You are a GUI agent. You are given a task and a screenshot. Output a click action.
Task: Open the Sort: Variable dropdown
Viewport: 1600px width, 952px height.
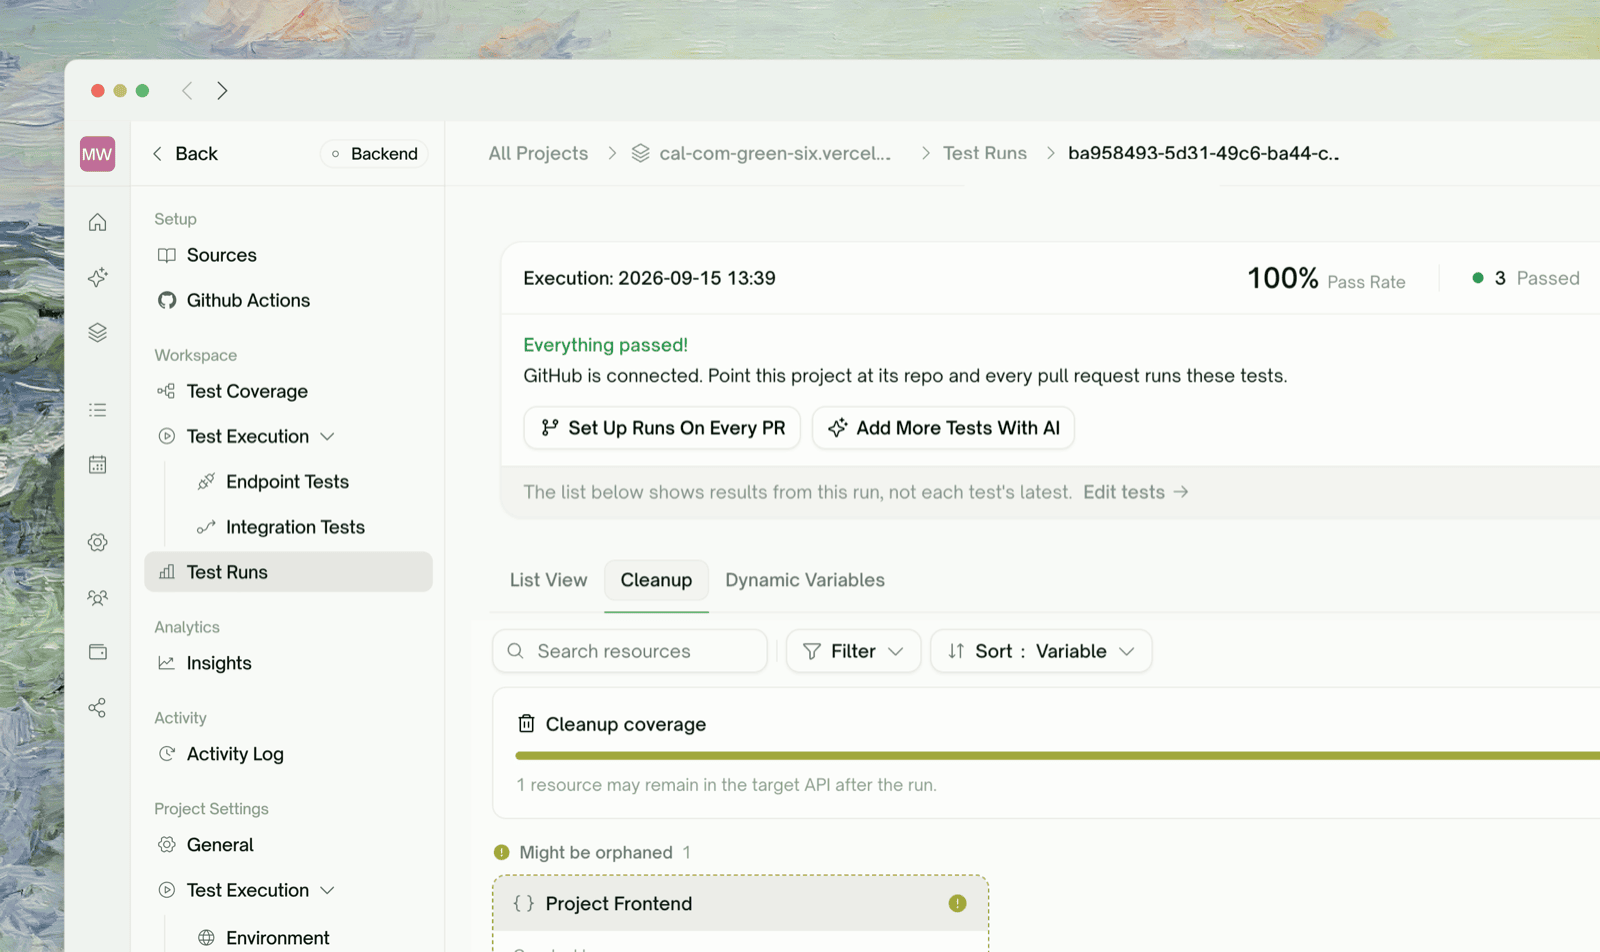pyautogui.click(x=1041, y=651)
